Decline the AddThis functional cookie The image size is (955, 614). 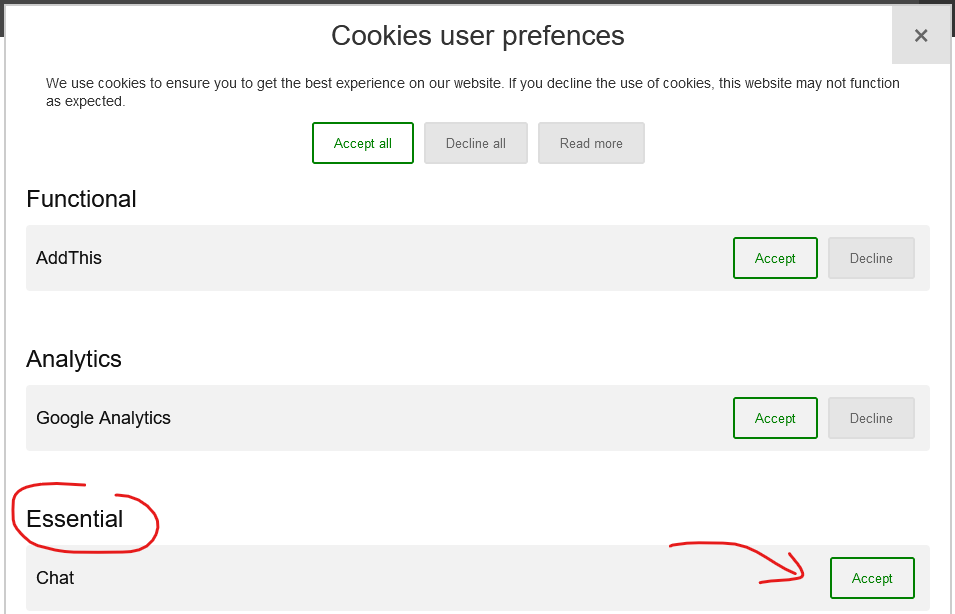[x=871, y=258]
